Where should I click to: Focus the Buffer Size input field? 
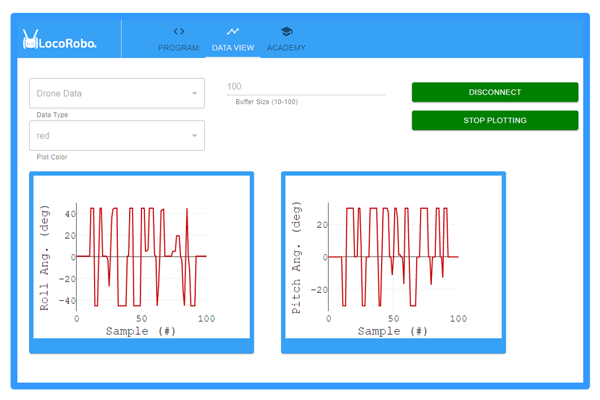[x=305, y=87]
